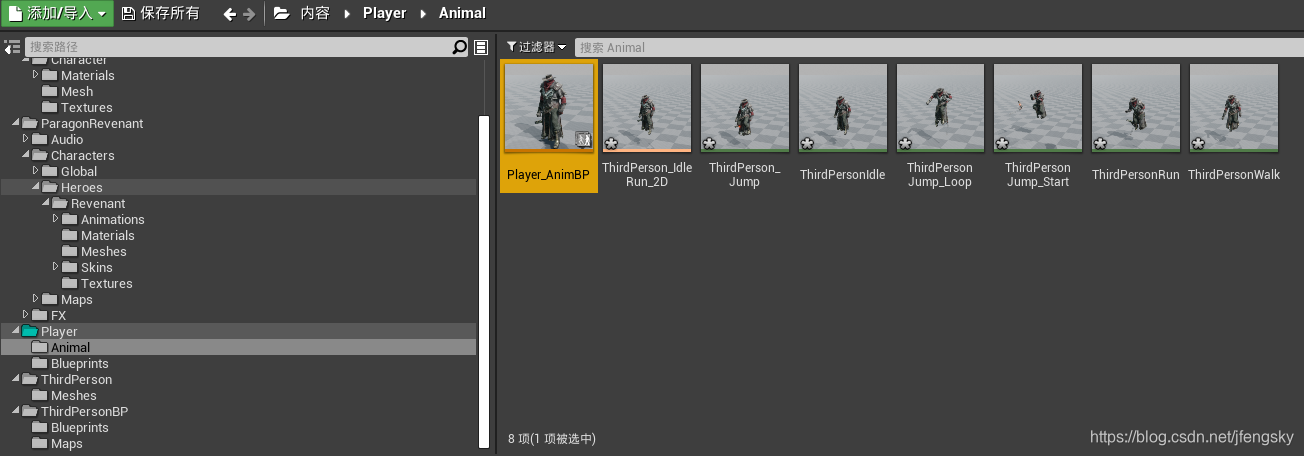Select the Textures folder under Revenant
Screen dimensions: 1304x456
point(106,284)
